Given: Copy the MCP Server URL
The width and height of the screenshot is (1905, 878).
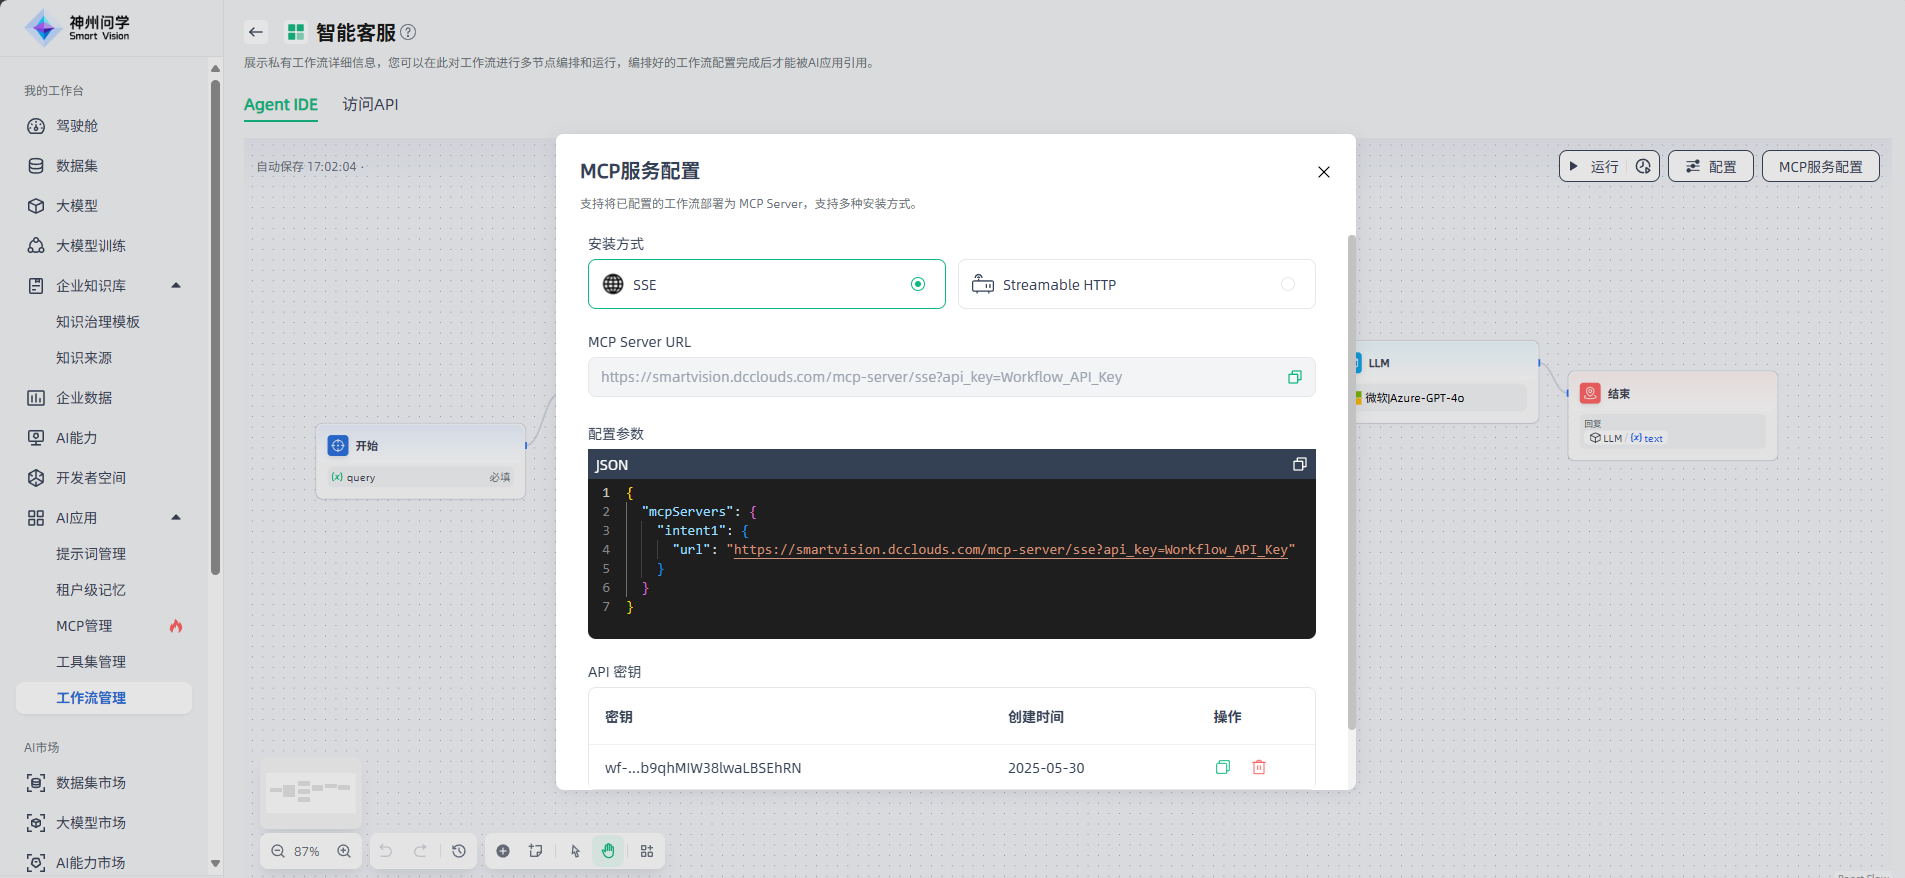Looking at the screenshot, I should (x=1295, y=377).
